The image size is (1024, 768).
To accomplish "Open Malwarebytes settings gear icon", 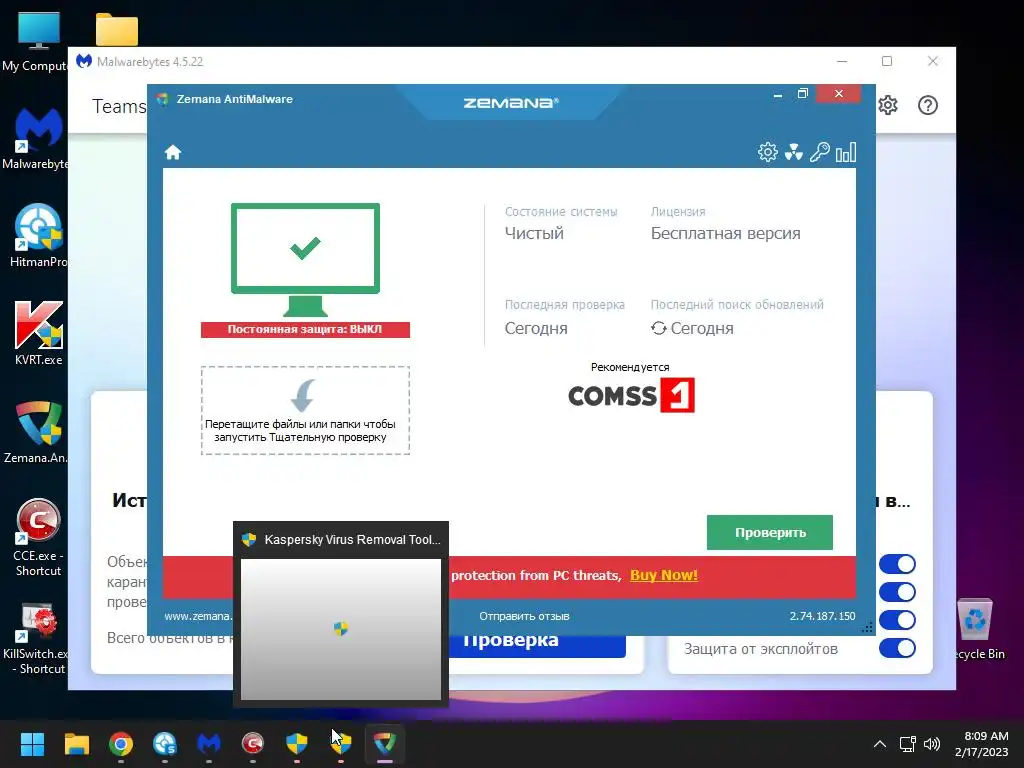I will 888,105.
